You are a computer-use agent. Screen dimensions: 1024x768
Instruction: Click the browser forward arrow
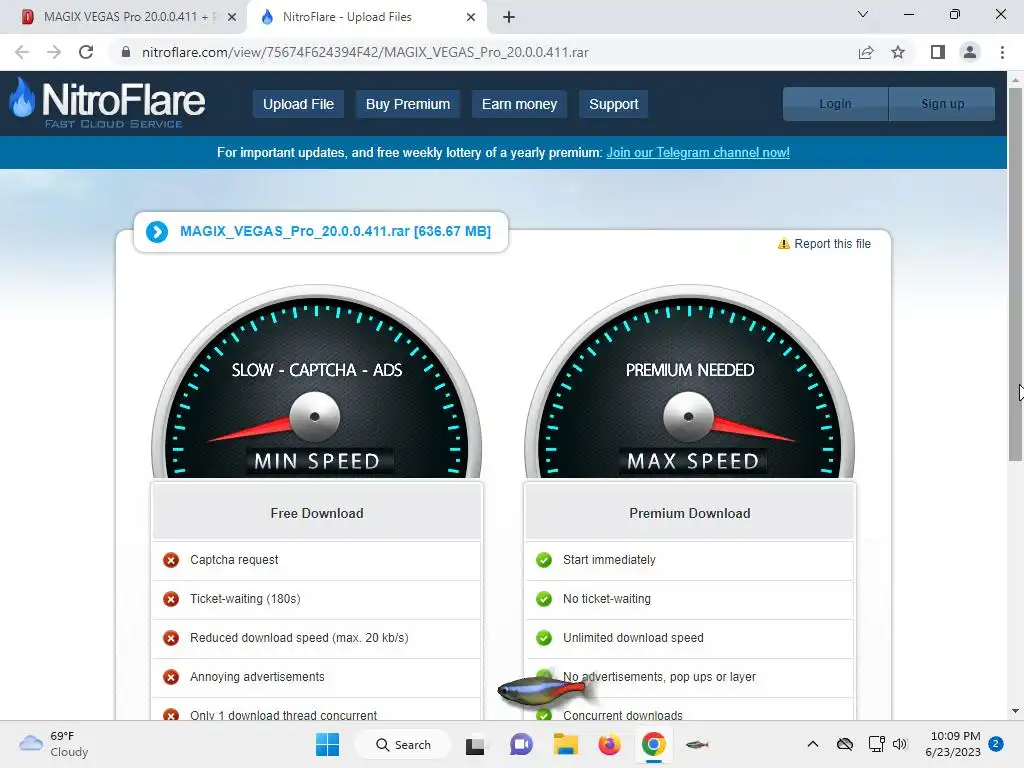pyautogui.click(x=54, y=52)
